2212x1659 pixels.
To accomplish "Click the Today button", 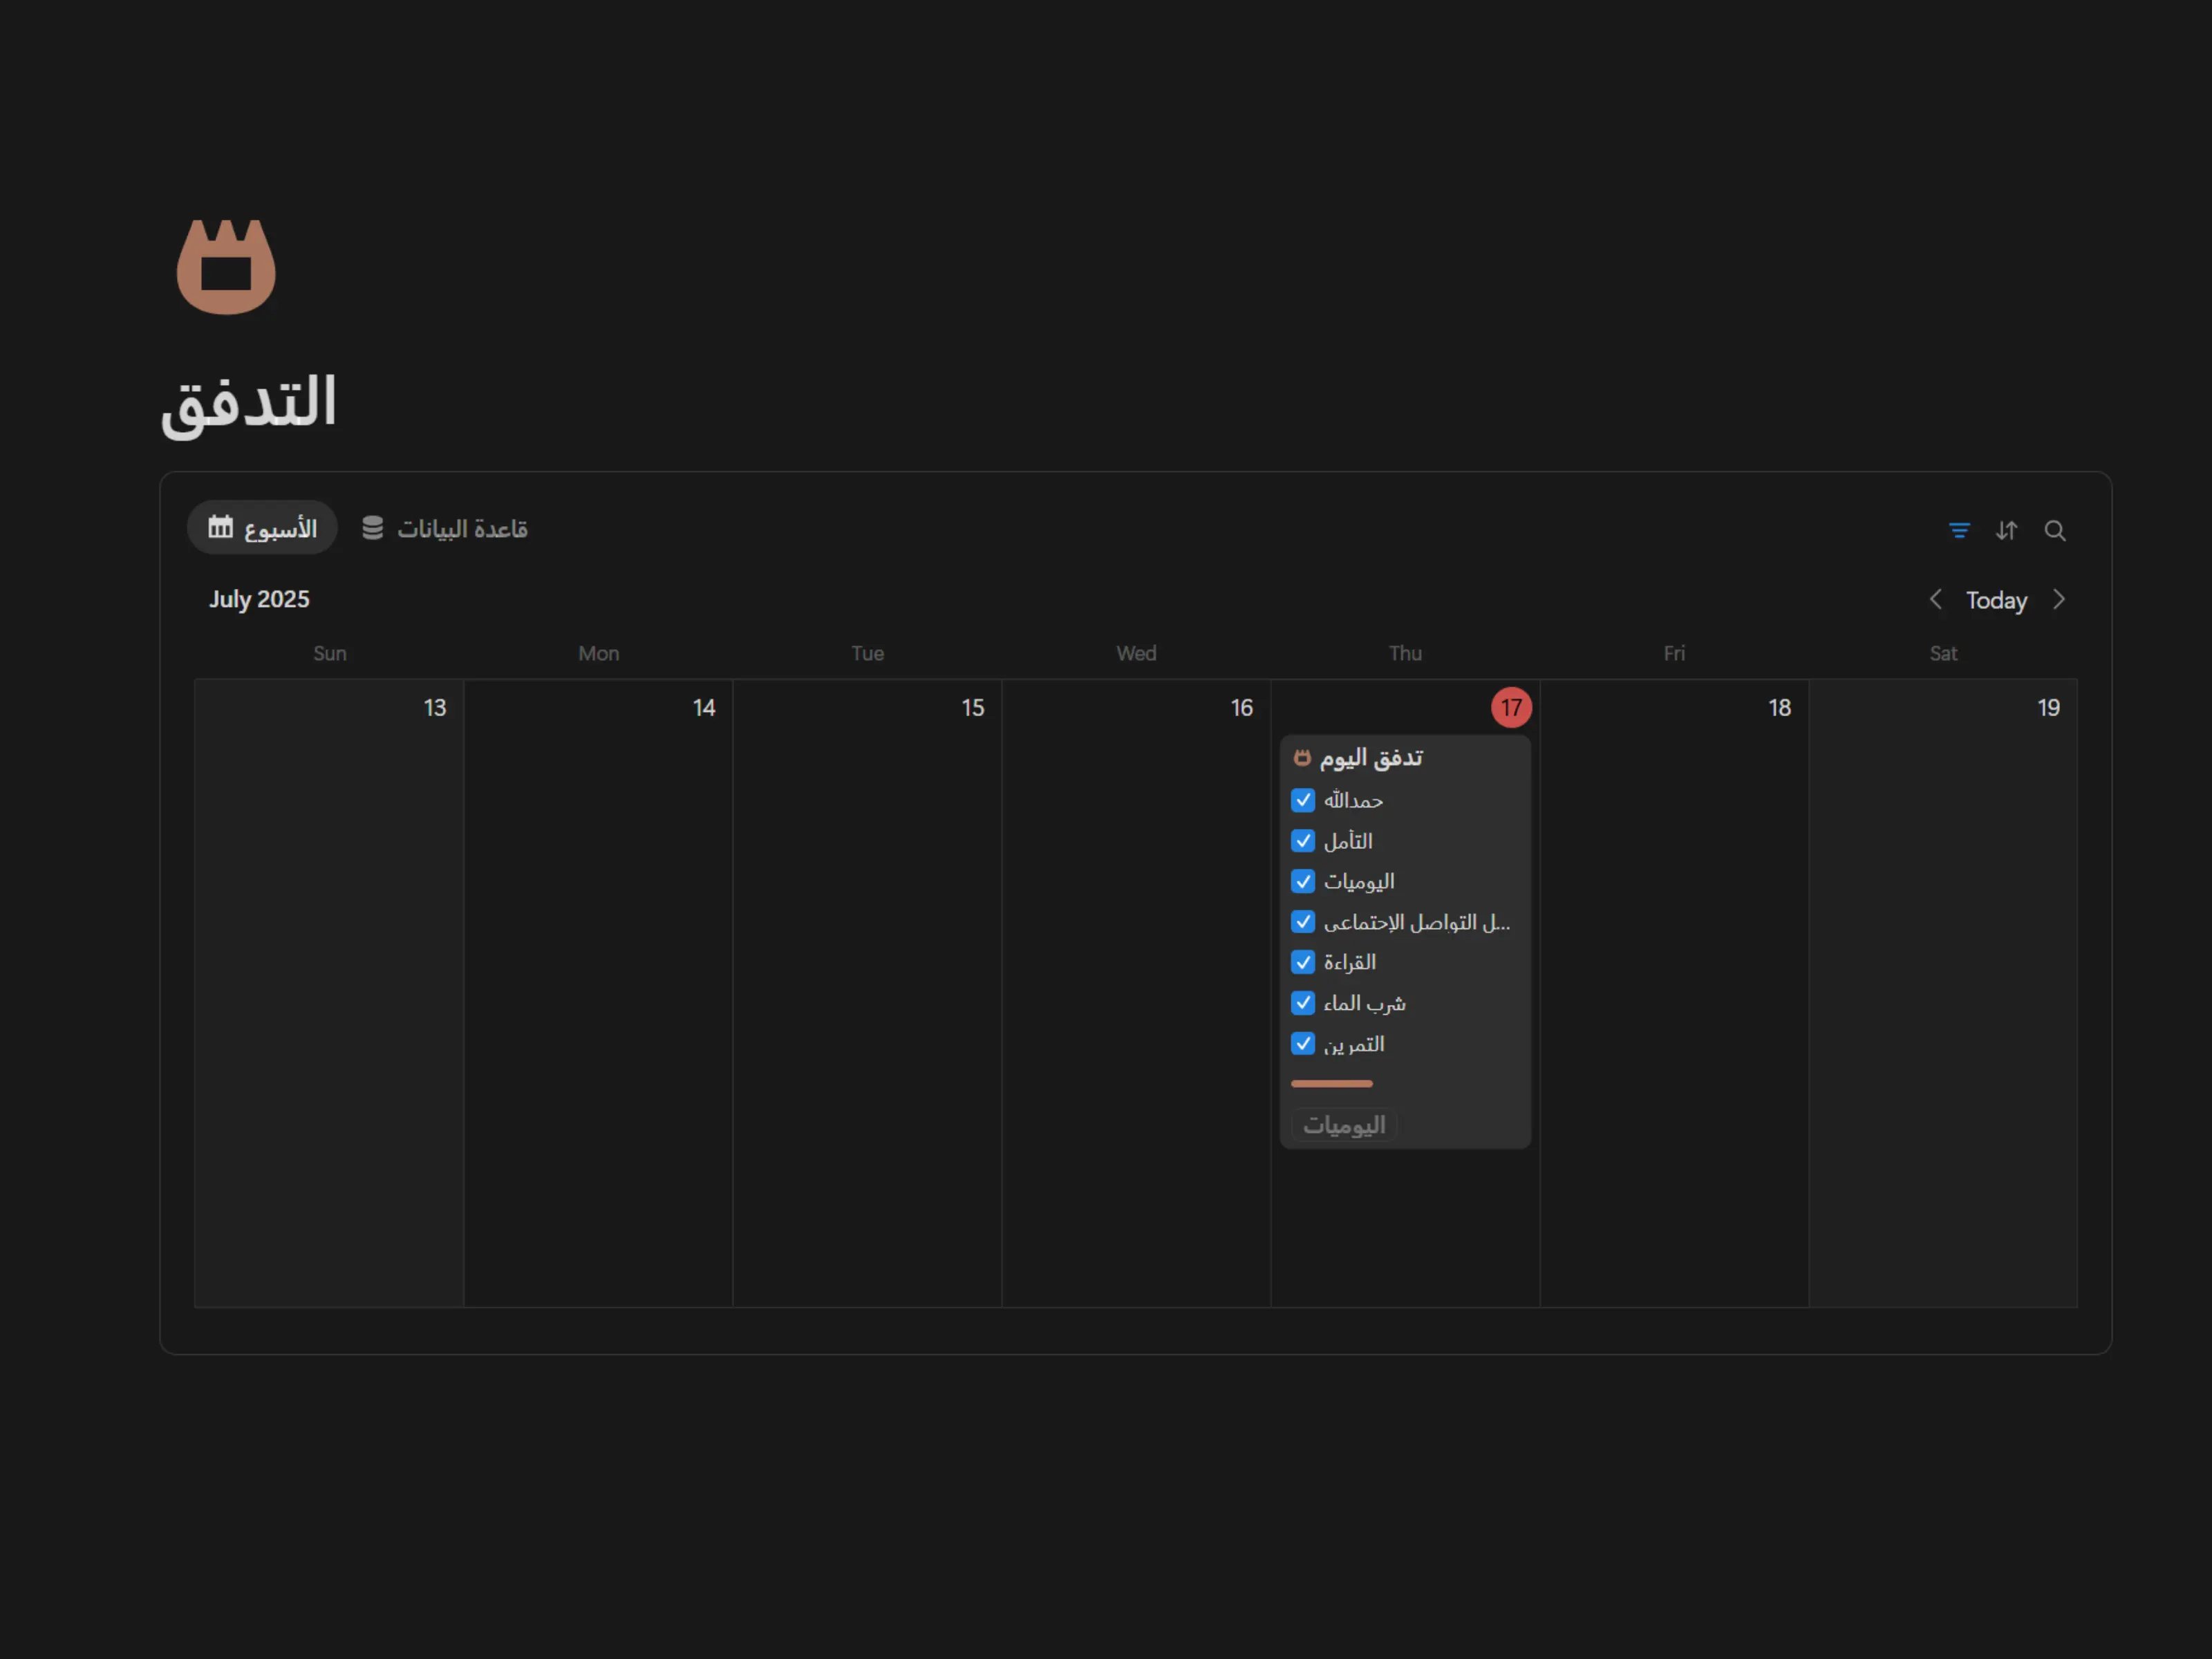I will click(1996, 600).
